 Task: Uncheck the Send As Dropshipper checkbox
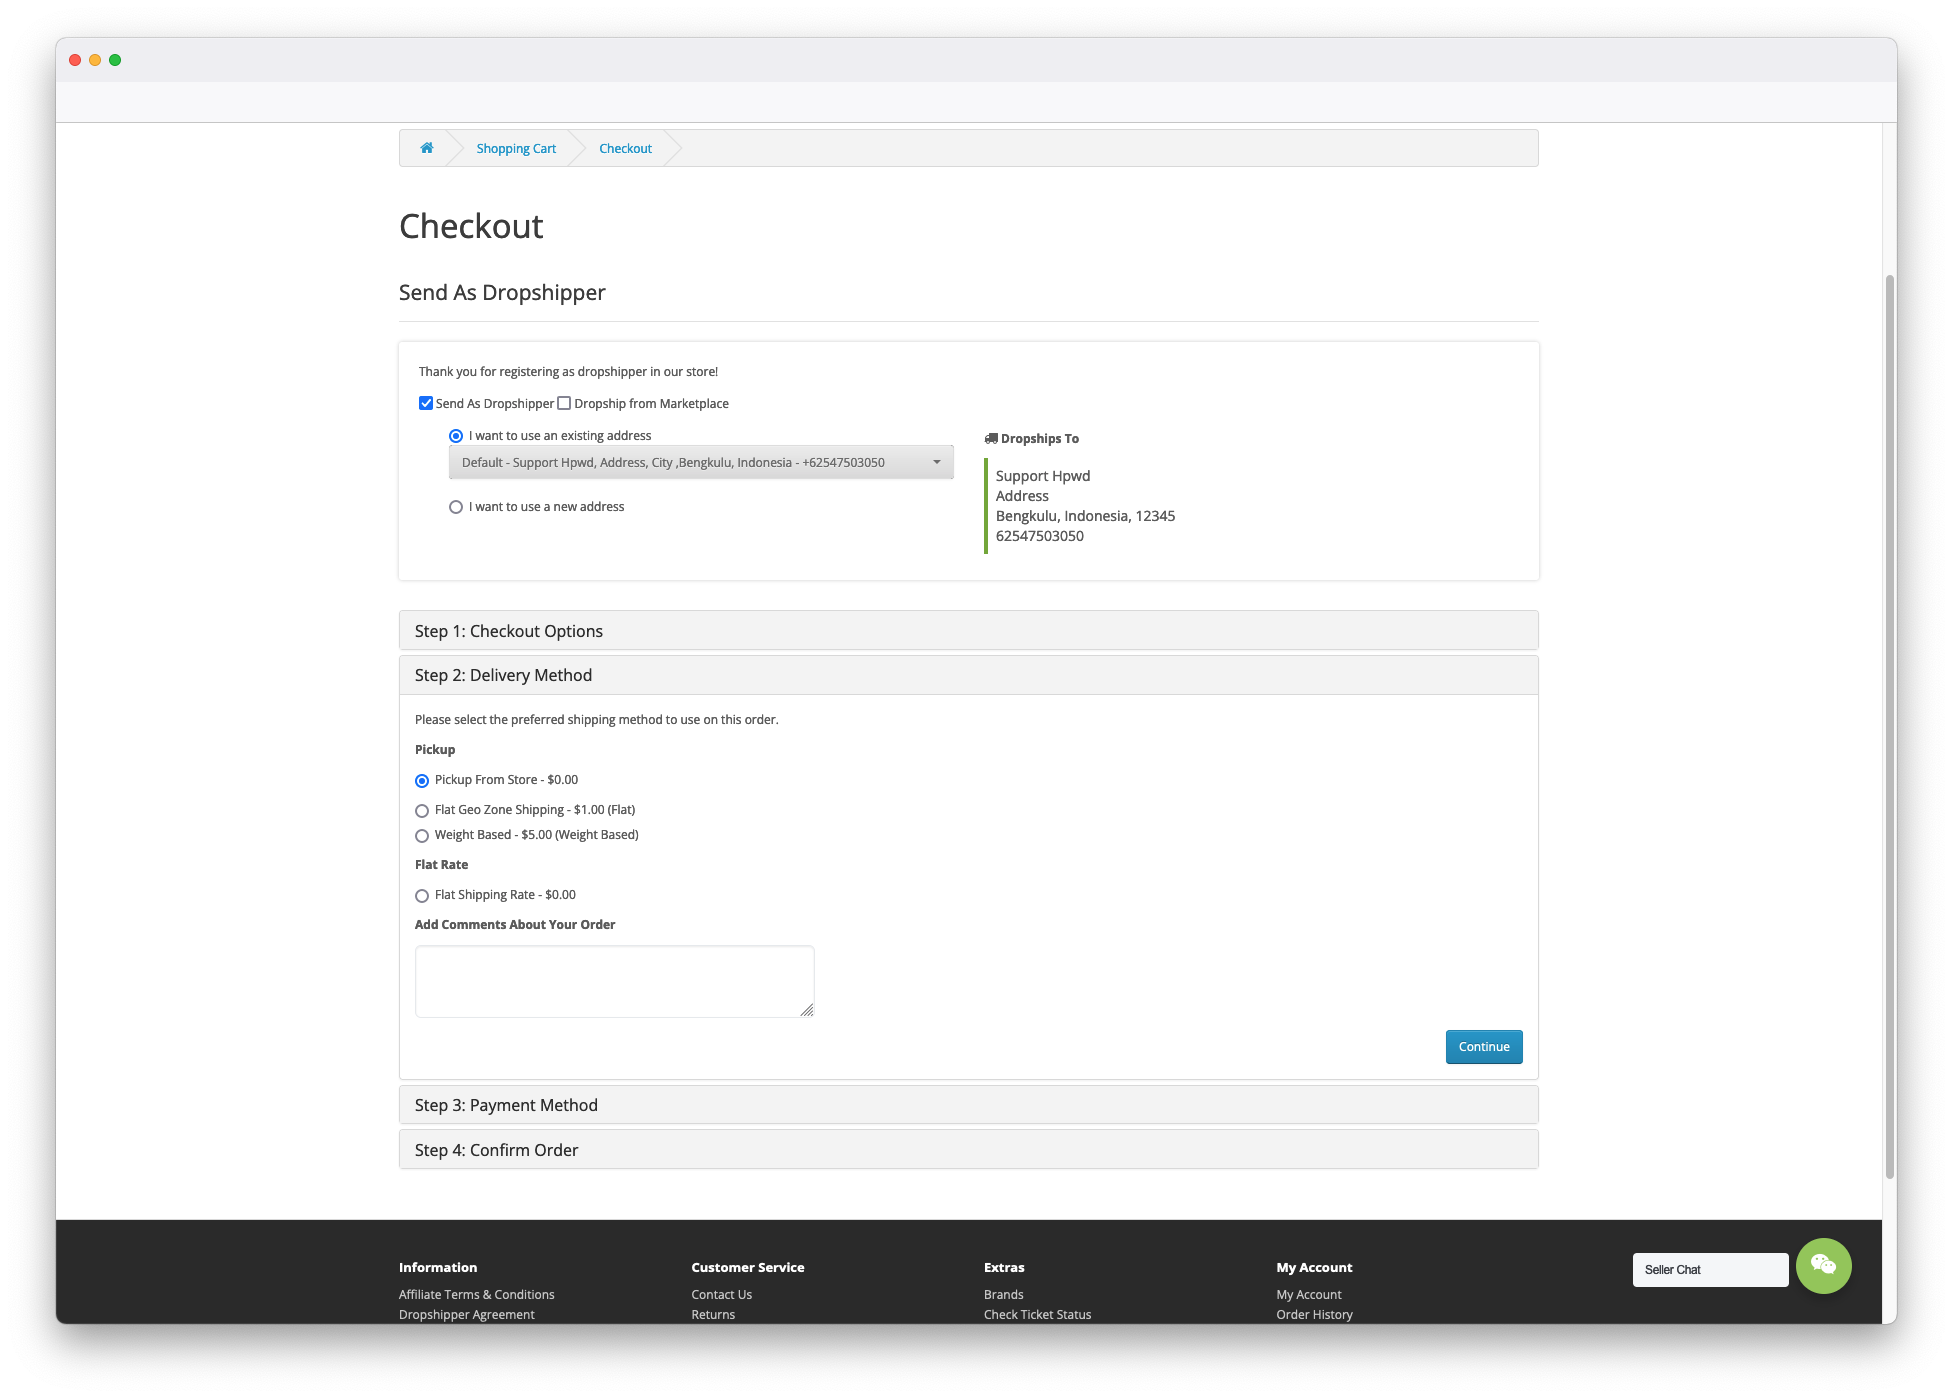point(426,403)
